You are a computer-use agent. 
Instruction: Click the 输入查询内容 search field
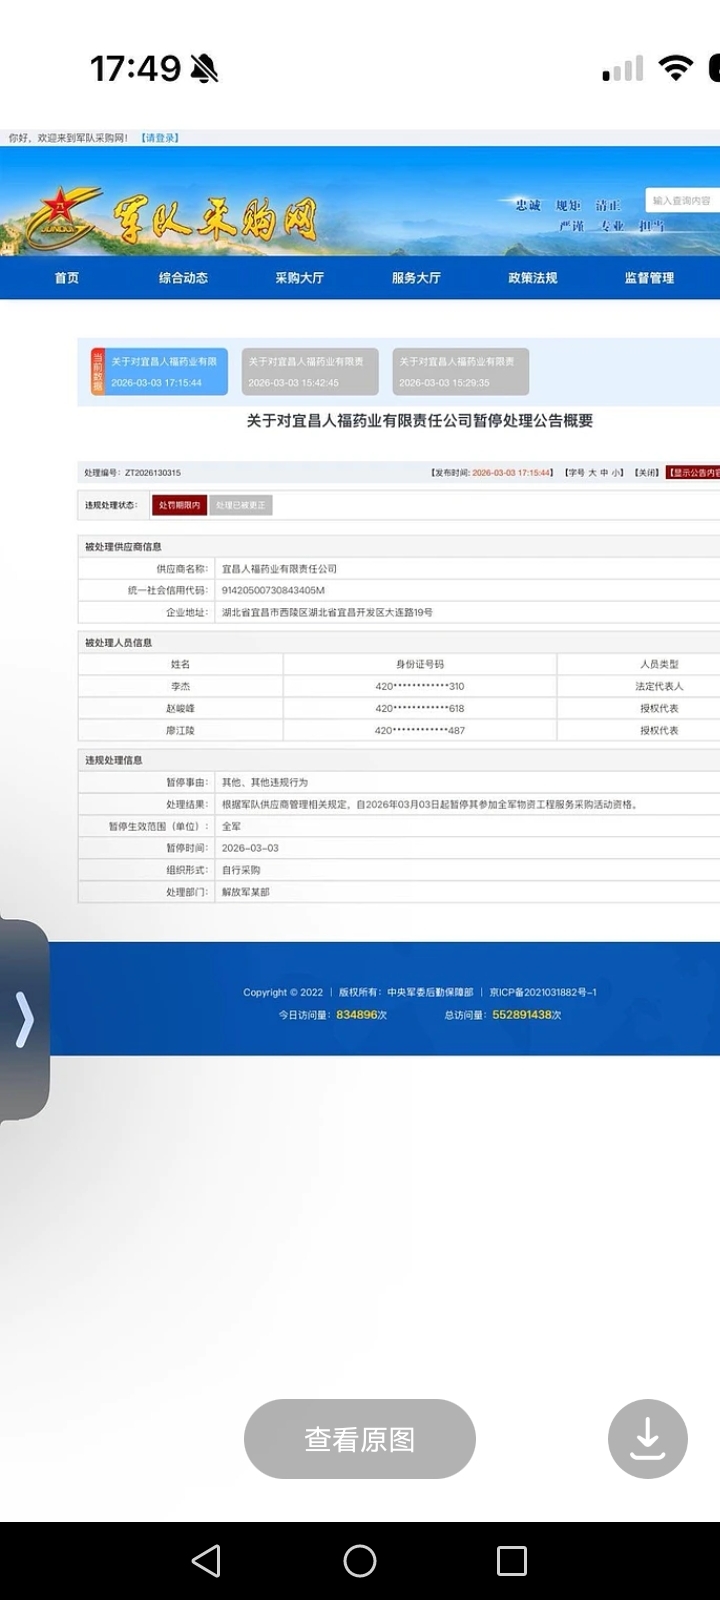(683, 200)
